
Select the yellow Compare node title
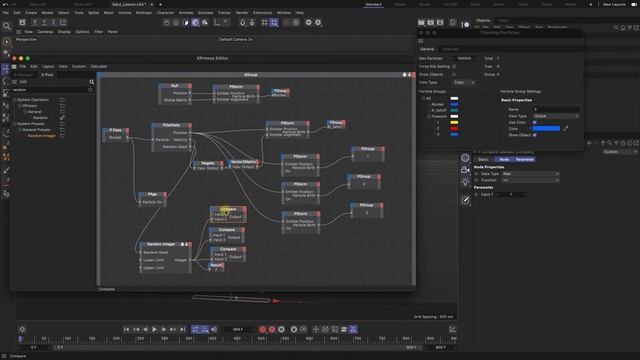tap(228, 209)
